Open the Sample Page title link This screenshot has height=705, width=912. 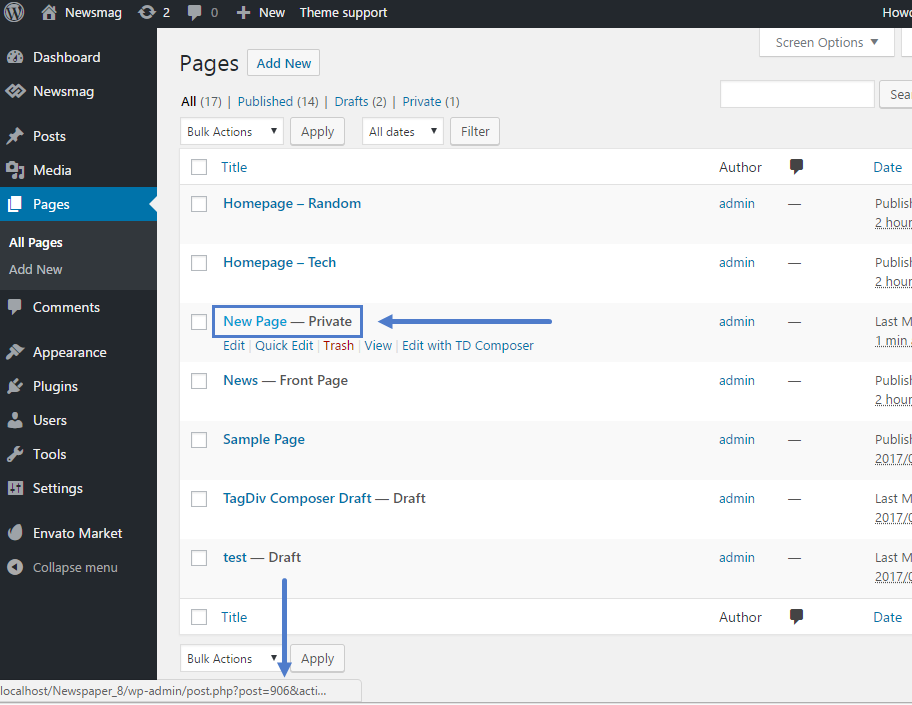click(x=263, y=439)
